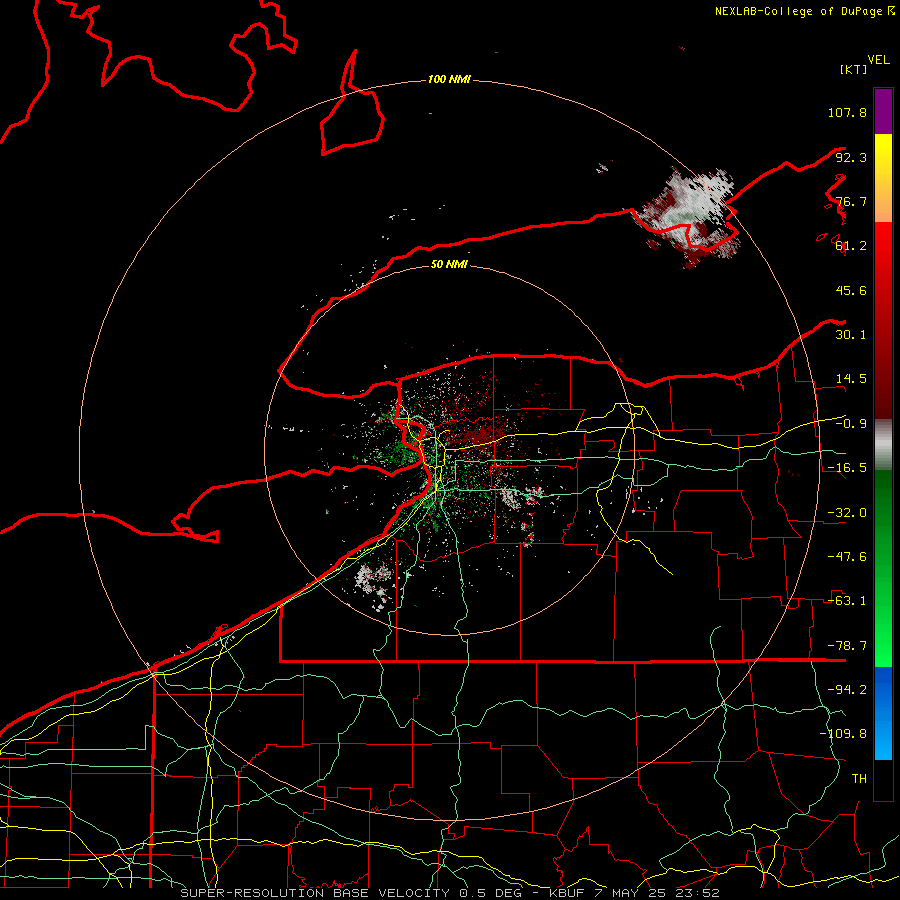
Task: Select the 92.3 legend value
Action: [x=851, y=157]
